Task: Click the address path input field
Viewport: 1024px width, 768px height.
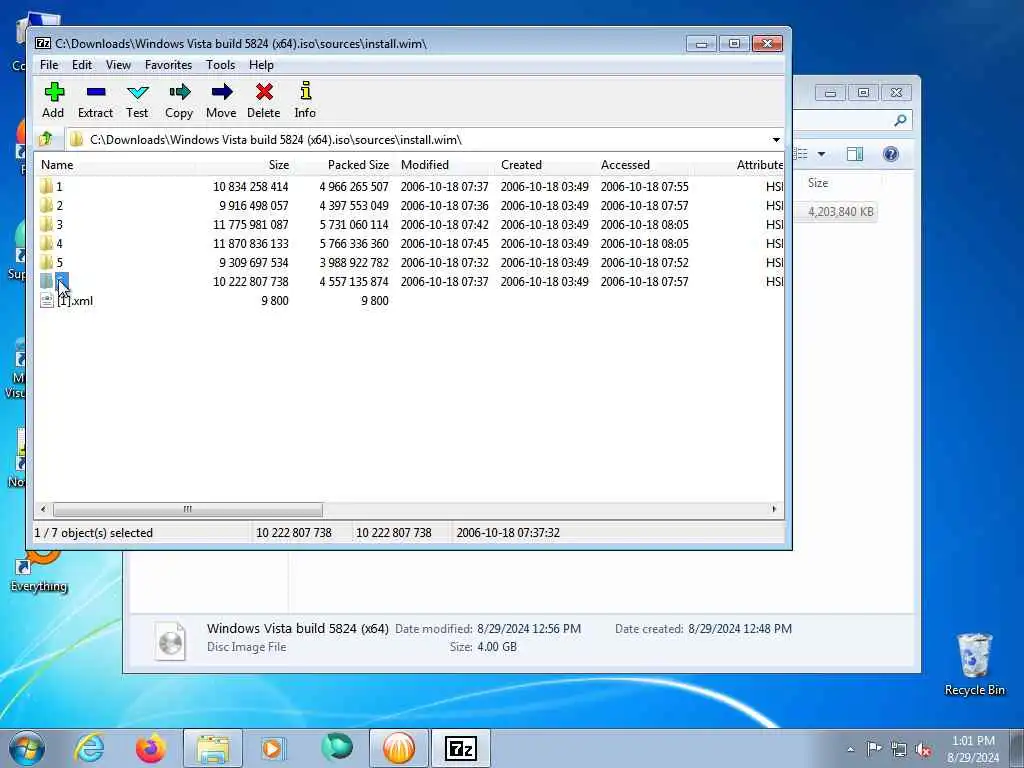Action: pyautogui.click(x=418, y=140)
